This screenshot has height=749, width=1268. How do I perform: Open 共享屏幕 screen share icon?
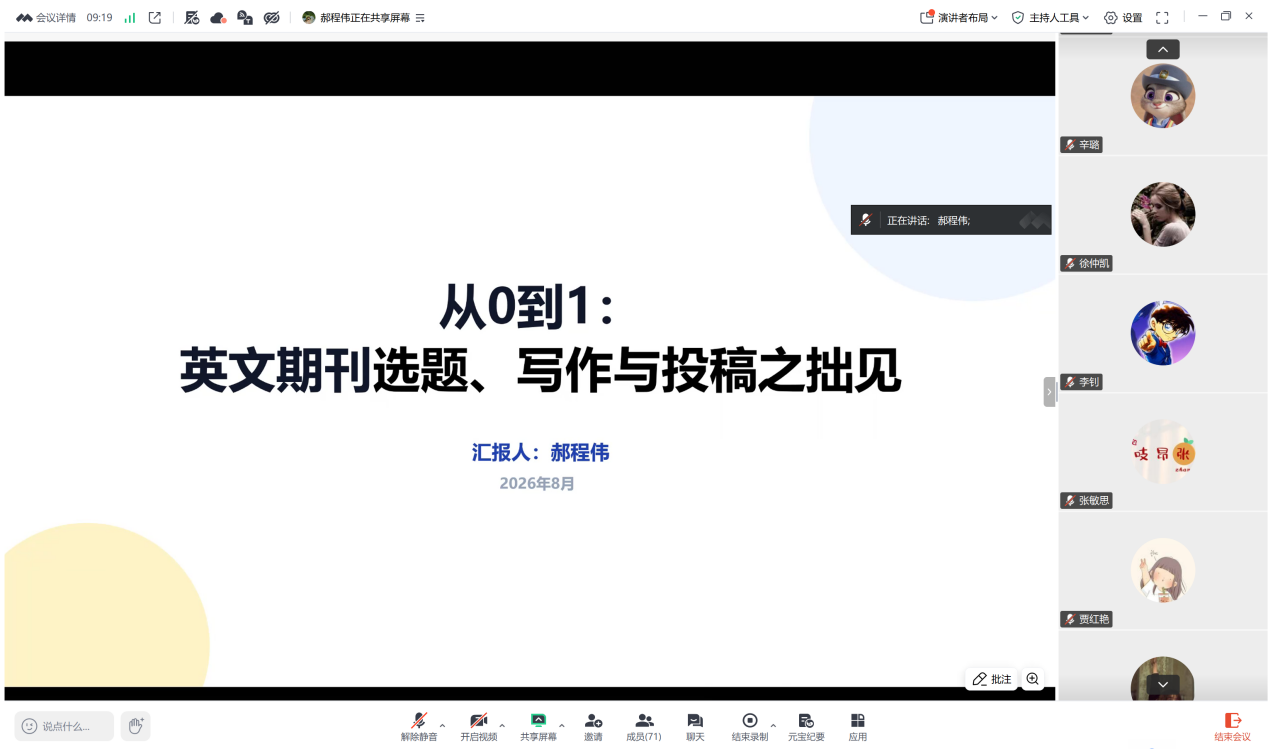[x=538, y=727]
